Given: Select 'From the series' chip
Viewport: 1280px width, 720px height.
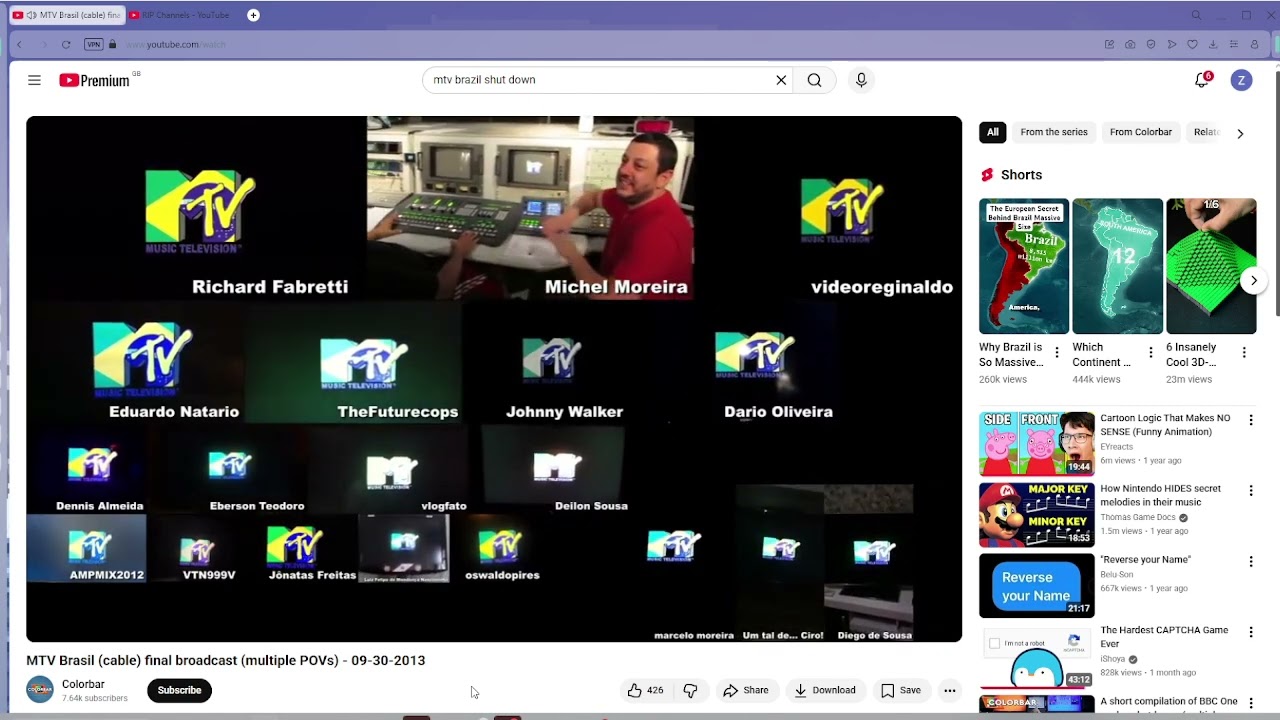Looking at the screenshot, I should (x=1054, y=132).
